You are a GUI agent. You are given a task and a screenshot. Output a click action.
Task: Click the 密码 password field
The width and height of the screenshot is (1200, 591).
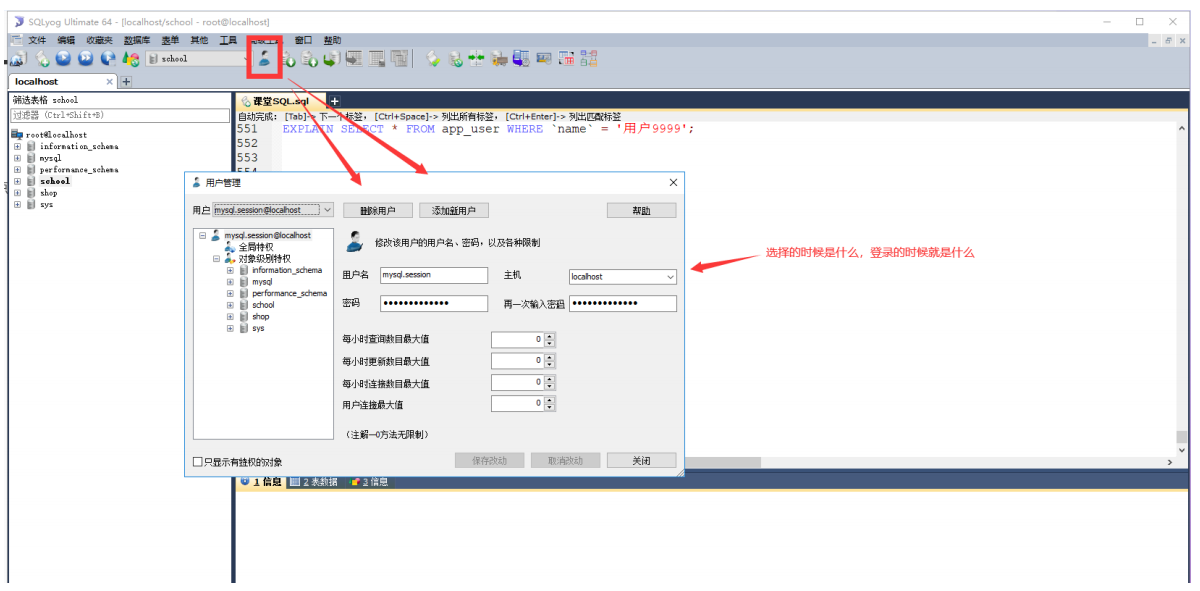coord(434,303)
